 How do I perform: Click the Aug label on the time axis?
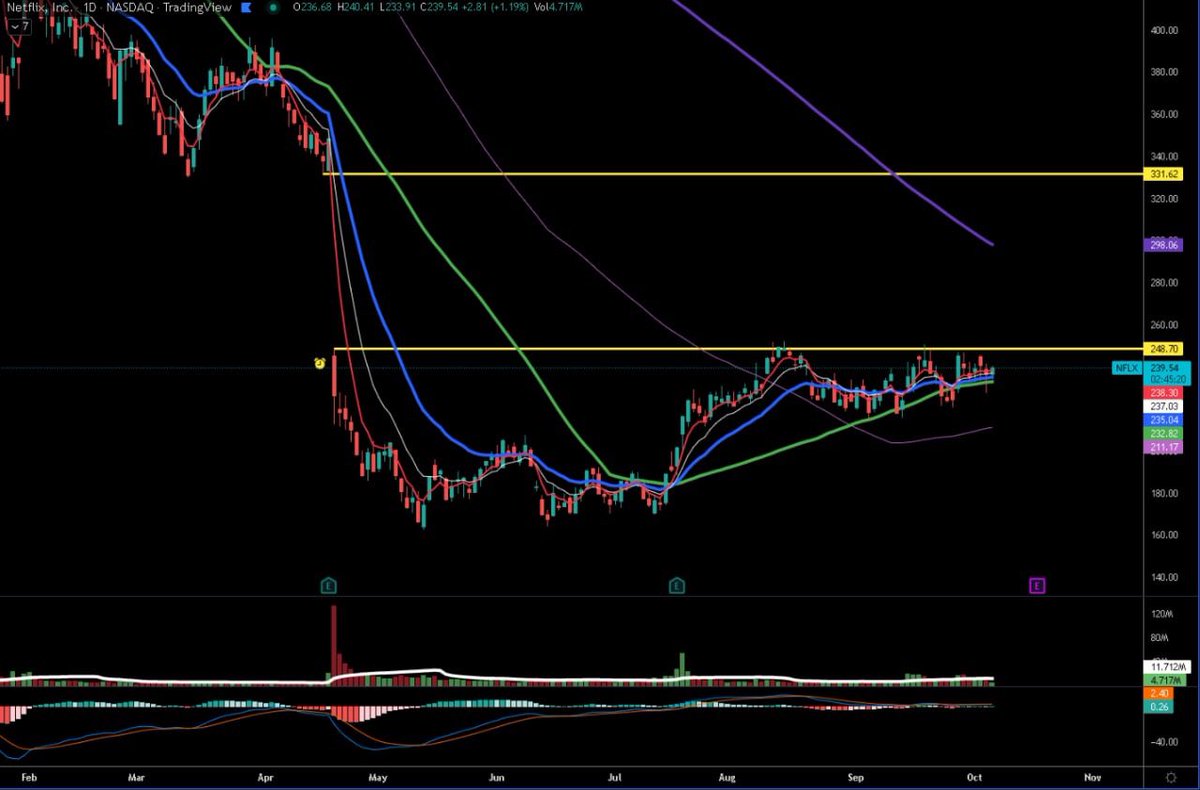pos(727,776)
